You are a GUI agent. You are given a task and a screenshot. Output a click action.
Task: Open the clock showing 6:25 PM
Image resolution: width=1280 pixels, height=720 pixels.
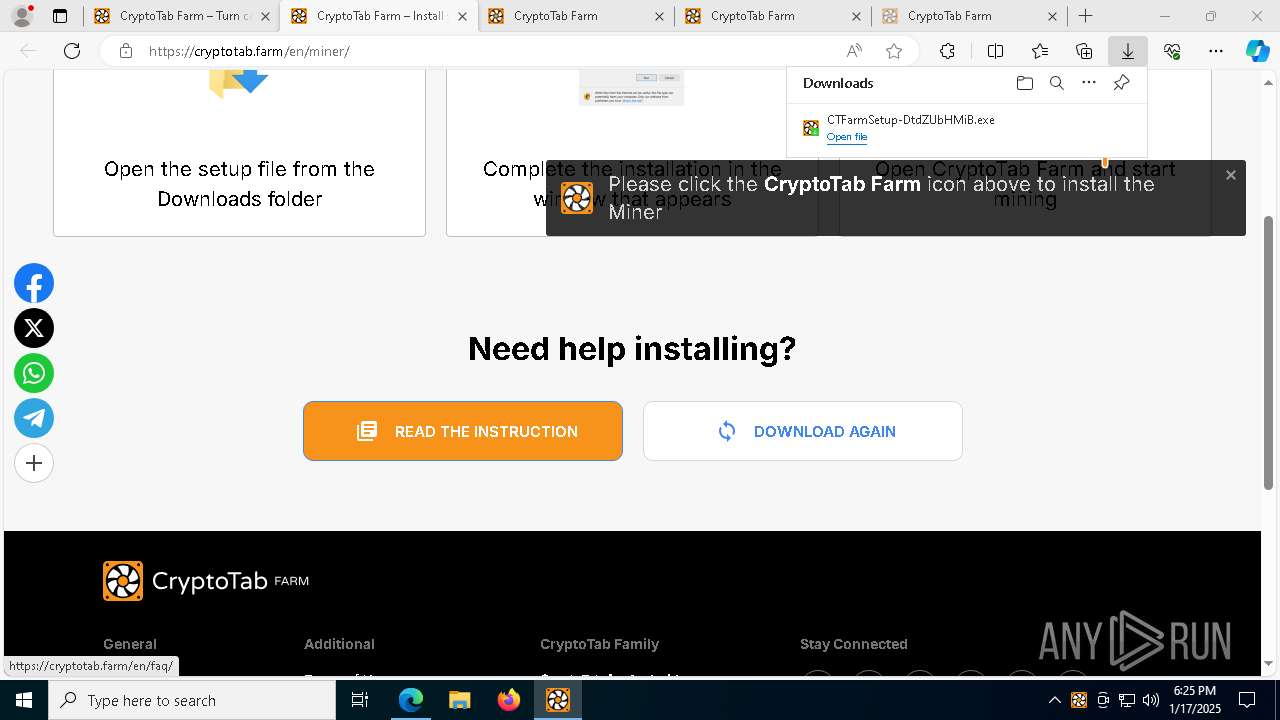tap(1195, 700)
